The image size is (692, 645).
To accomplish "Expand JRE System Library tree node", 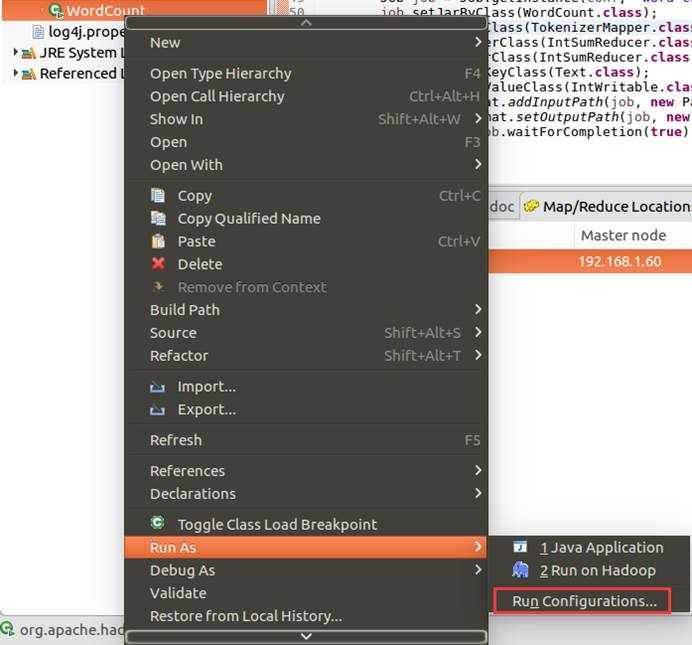I will pos(15,52).
